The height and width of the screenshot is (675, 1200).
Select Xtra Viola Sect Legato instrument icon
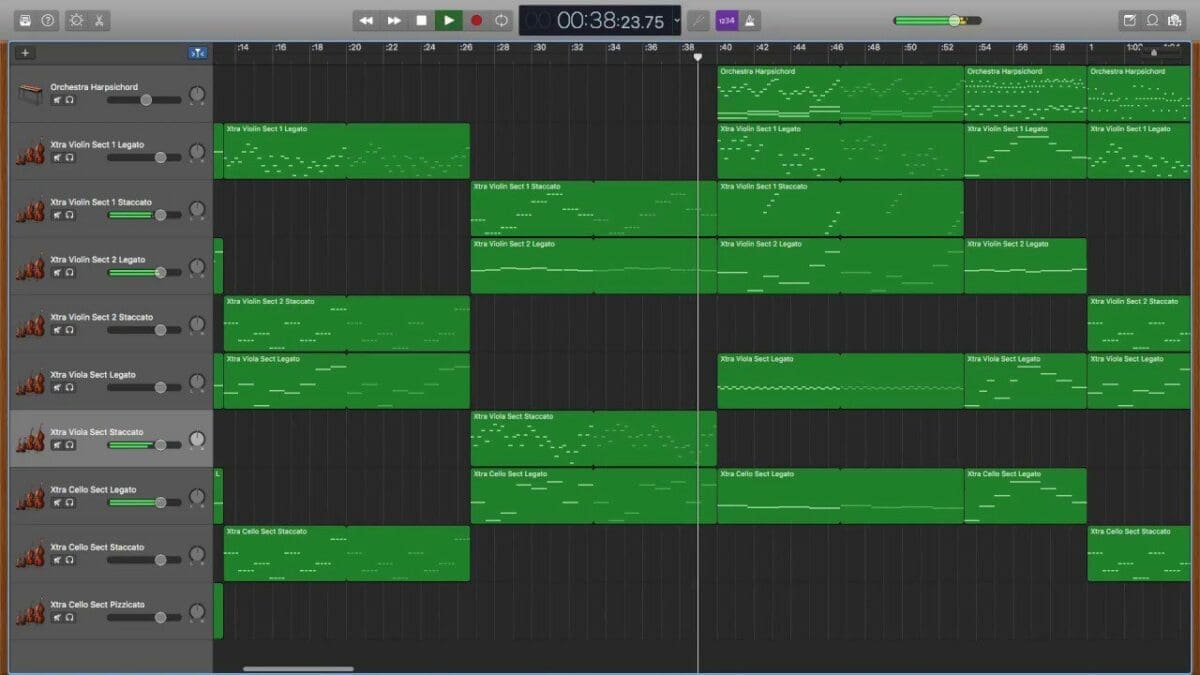click(31, 382)
